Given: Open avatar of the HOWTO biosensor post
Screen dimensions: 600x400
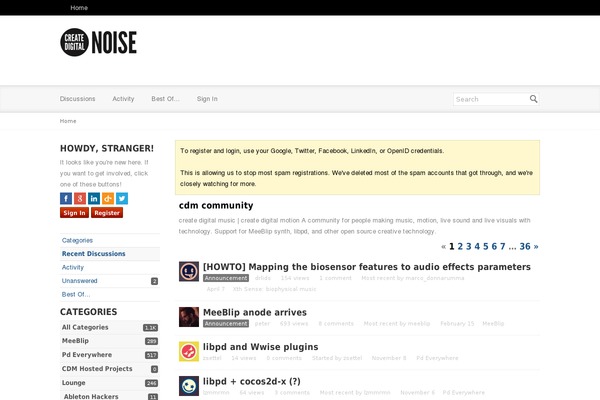Looking at the screenshot, I should 189,271.
